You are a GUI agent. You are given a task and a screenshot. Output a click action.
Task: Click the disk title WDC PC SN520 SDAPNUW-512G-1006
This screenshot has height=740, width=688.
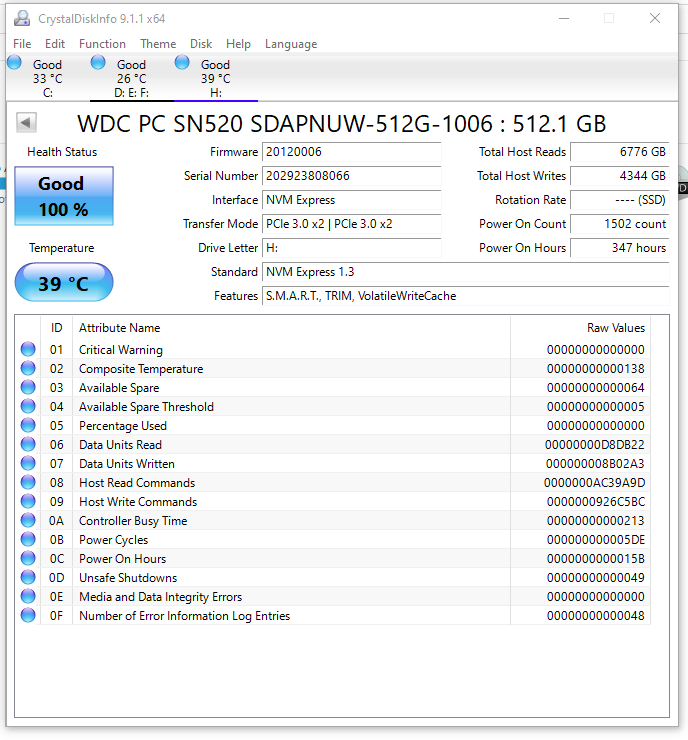pos(341,124)
